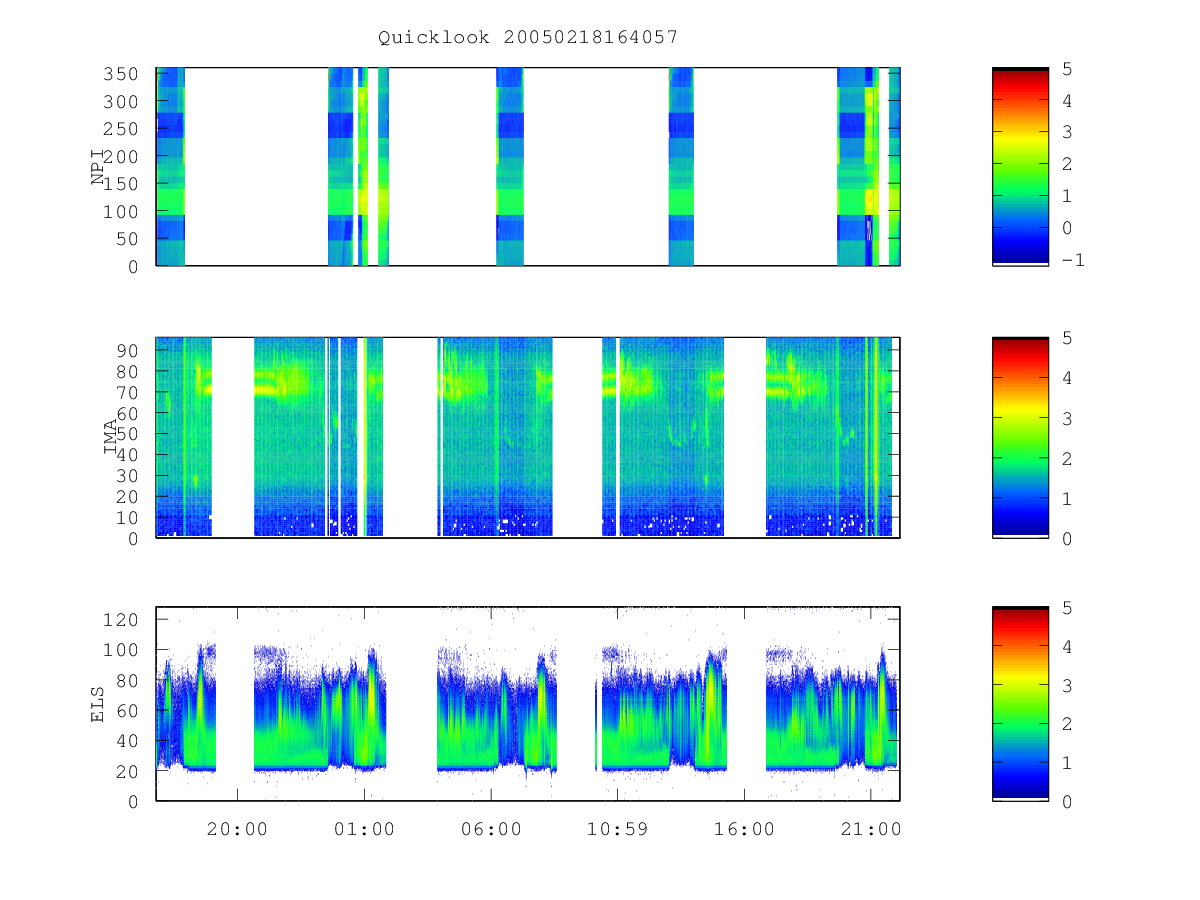This screenshot has height=900, width=1200.
Task: Click inside the ELS spectrogram panel
Action: click(x=528, y=704)
